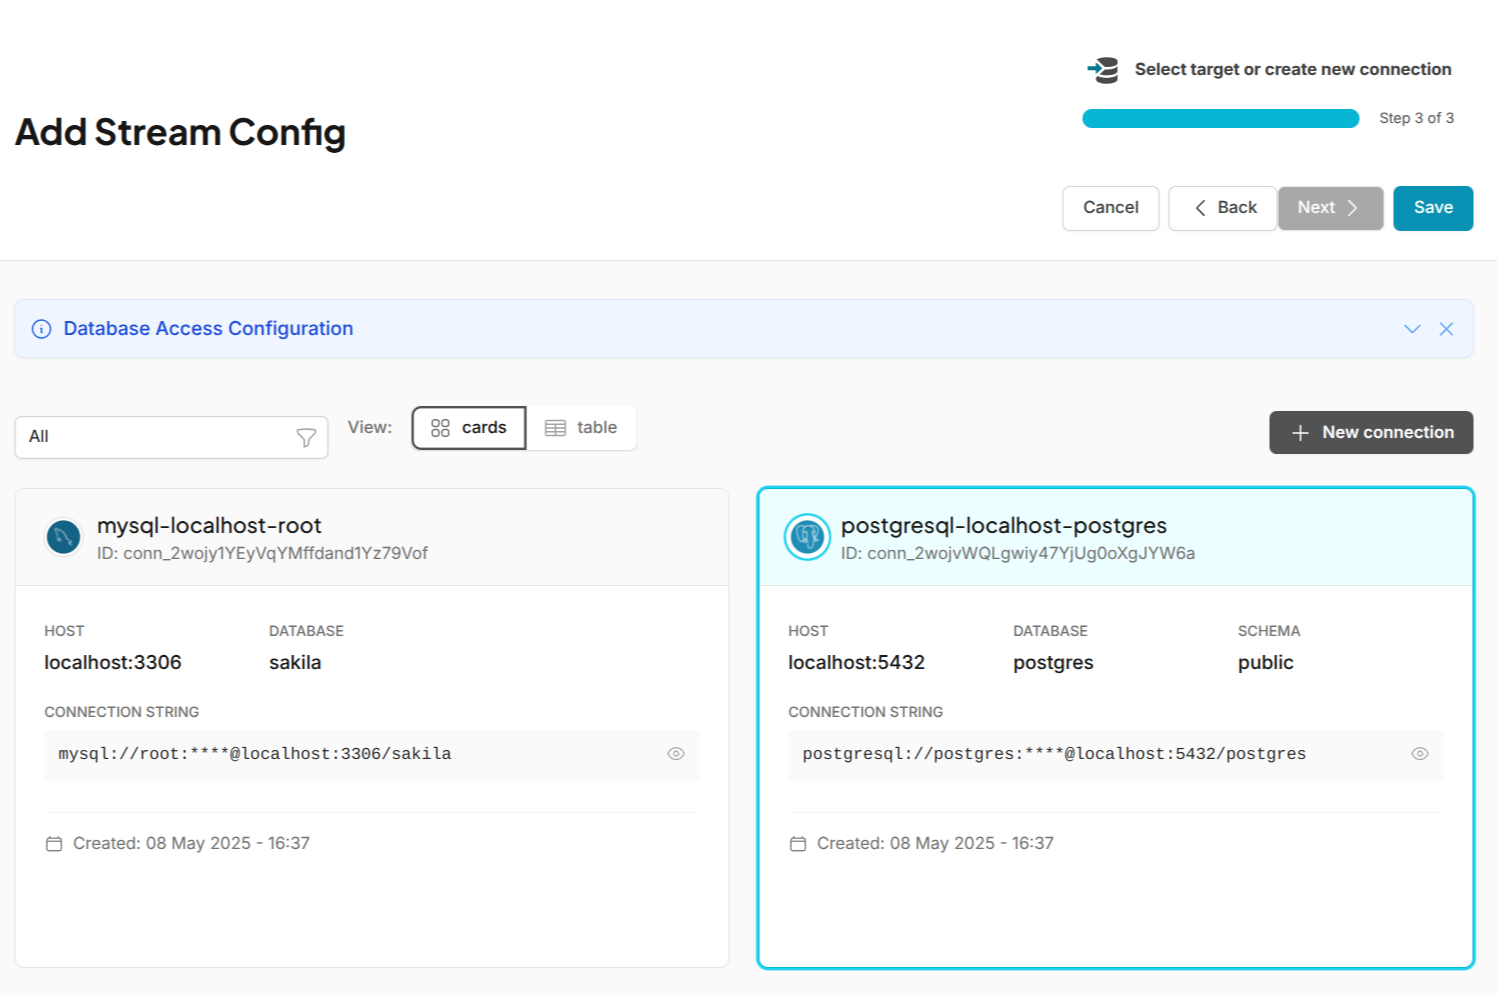This screenshot has width=1497, height=993.
Task: Click the calendar icon on the postgresql connection card
Action: pos(798,843)
